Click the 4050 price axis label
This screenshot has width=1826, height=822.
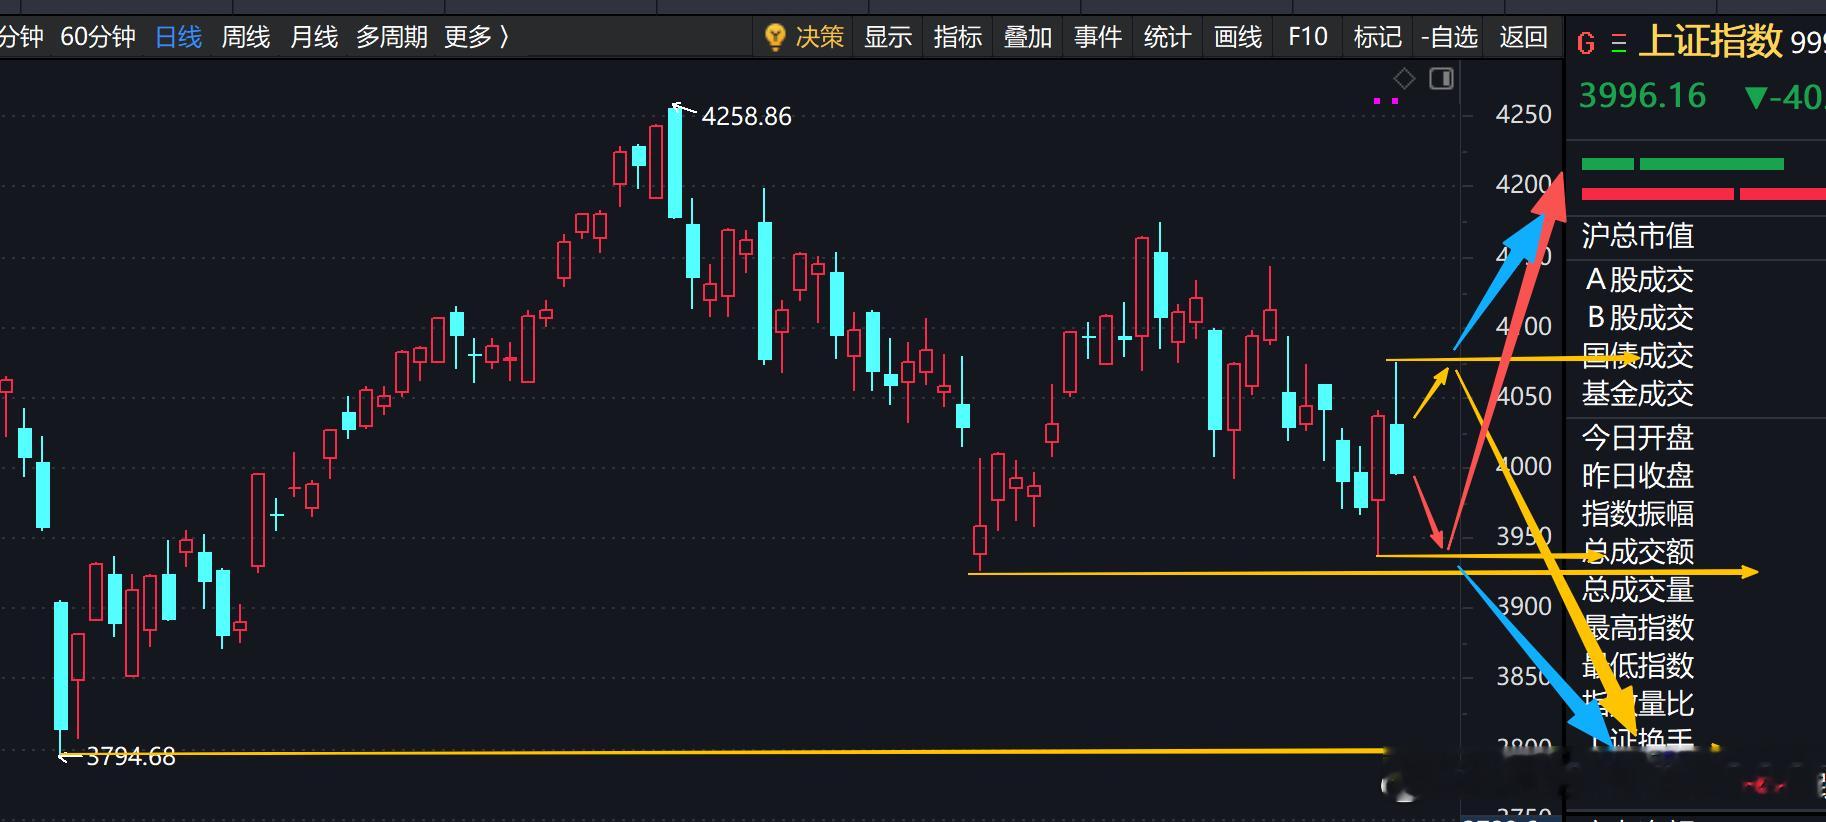[x=1523, y=396]
